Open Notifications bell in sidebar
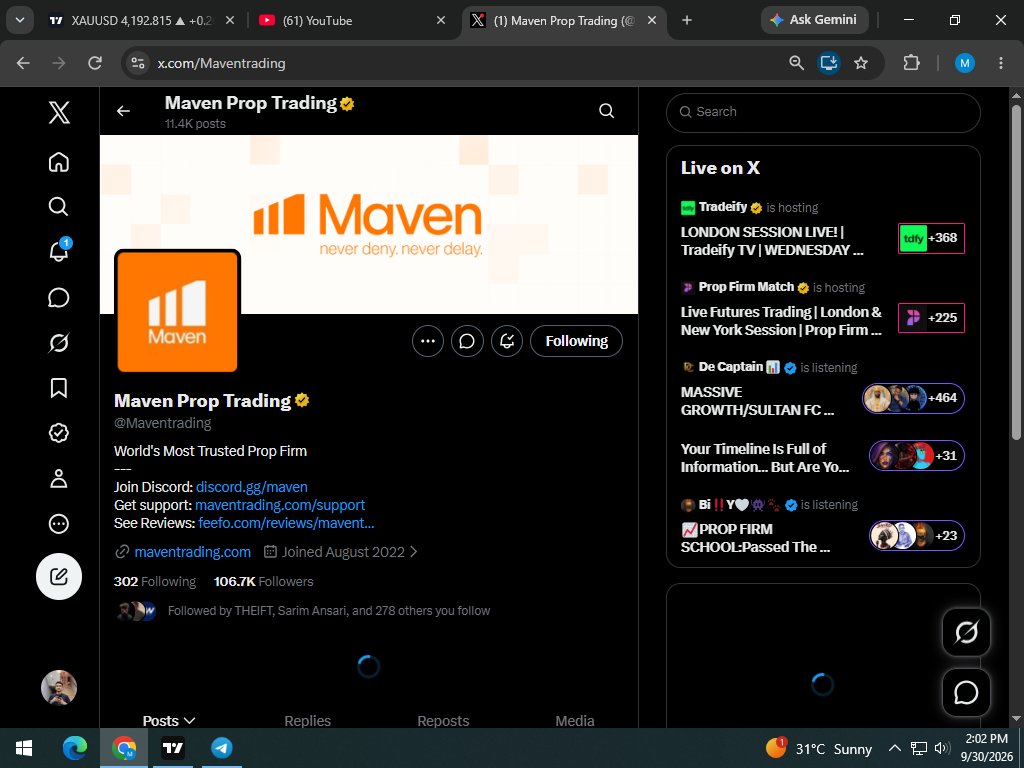 click(59, 251)
